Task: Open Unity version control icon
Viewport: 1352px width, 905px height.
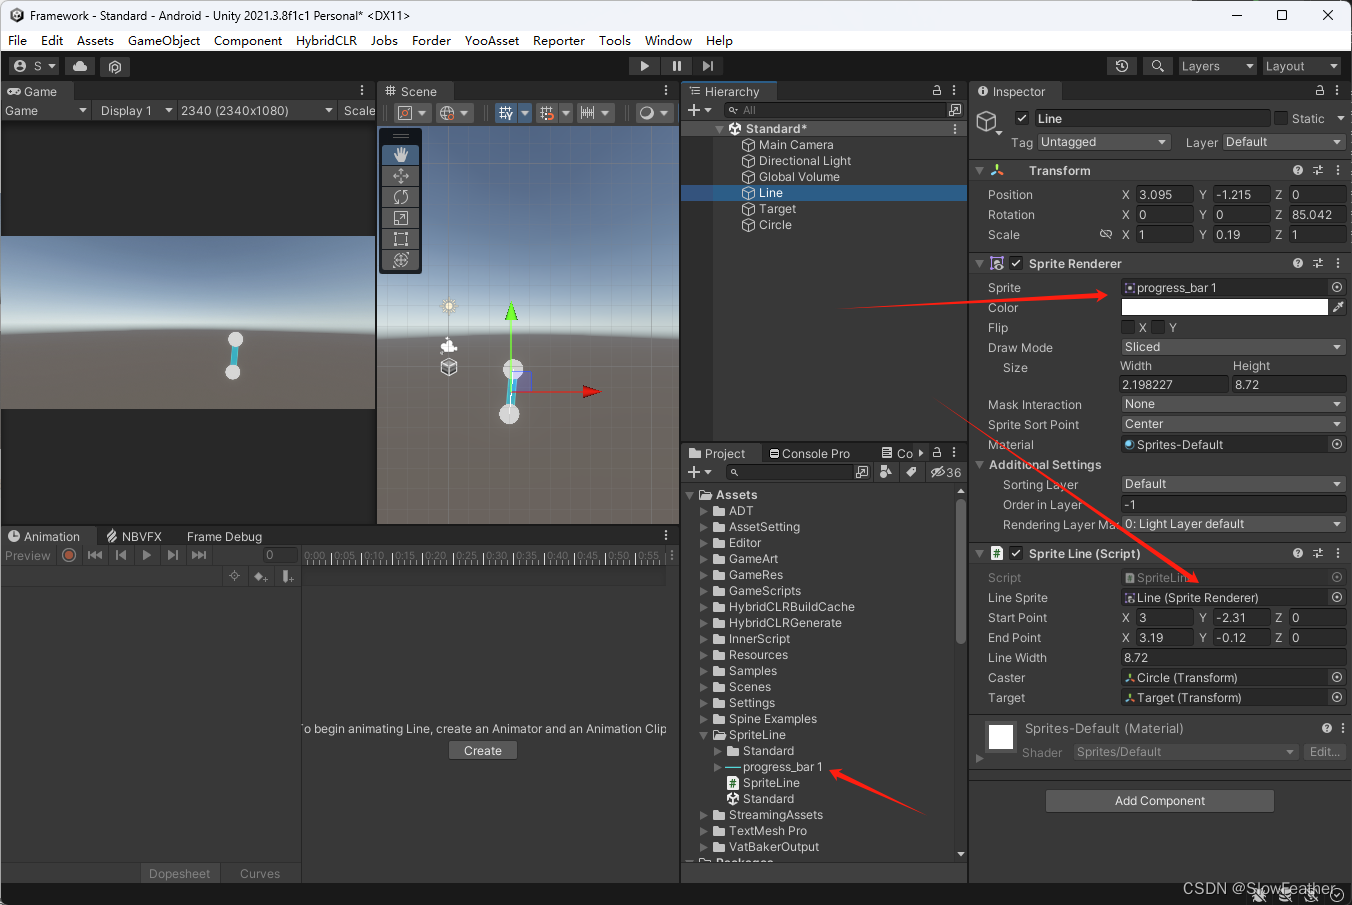Action: [x=115, y=66]
